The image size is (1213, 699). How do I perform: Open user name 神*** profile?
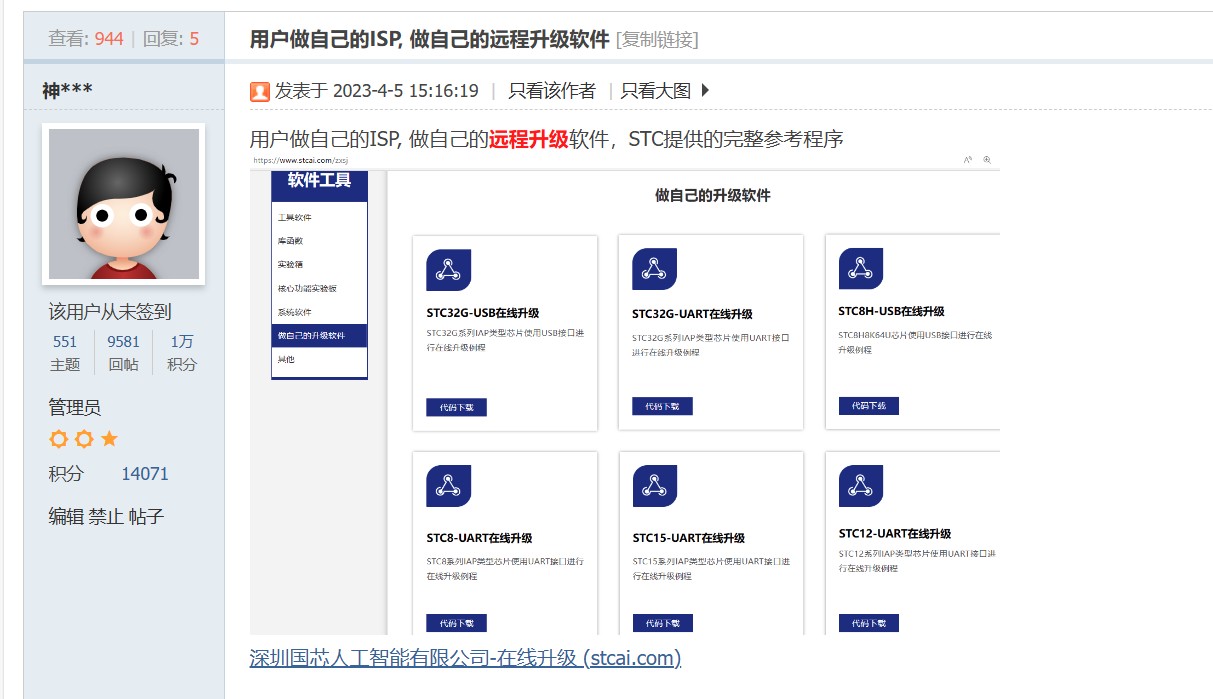click(67, 91)
